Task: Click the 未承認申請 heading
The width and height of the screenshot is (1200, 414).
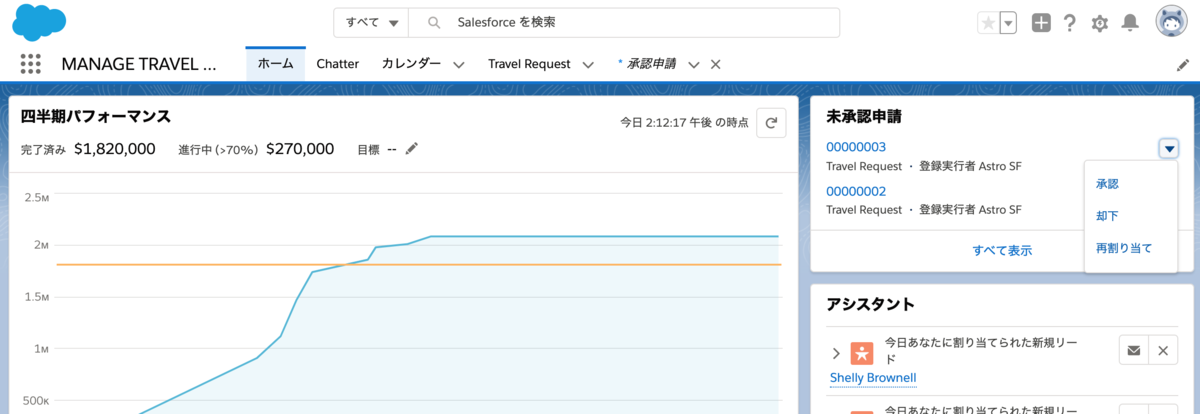Action: 864,117
